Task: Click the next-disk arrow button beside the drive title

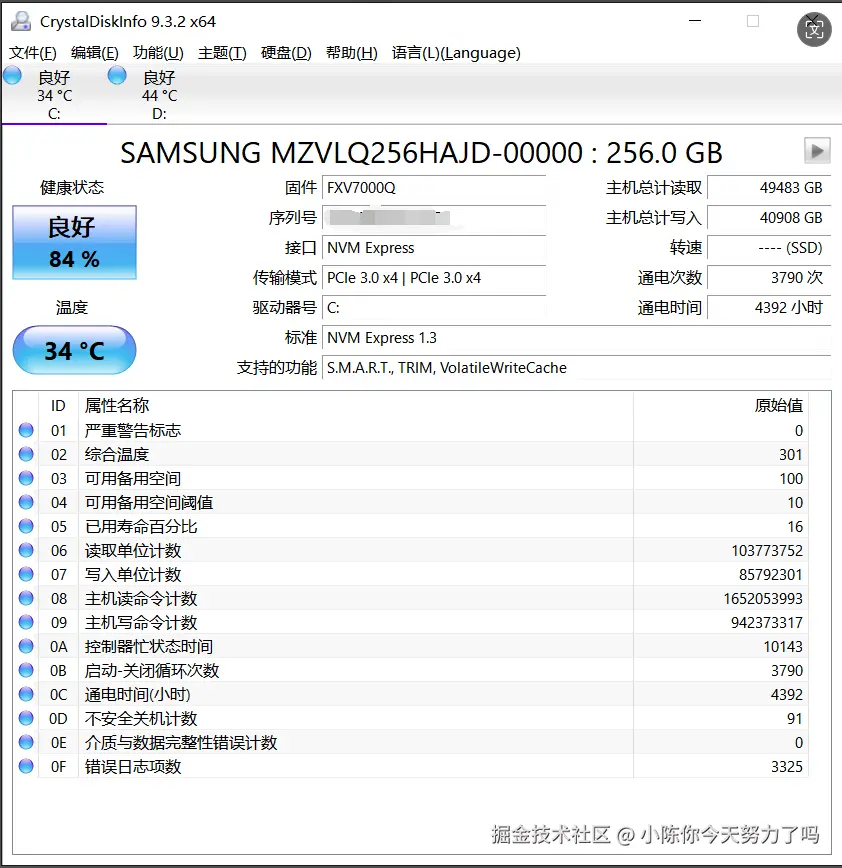Action: pyautogui.click(x=817, y=151)
